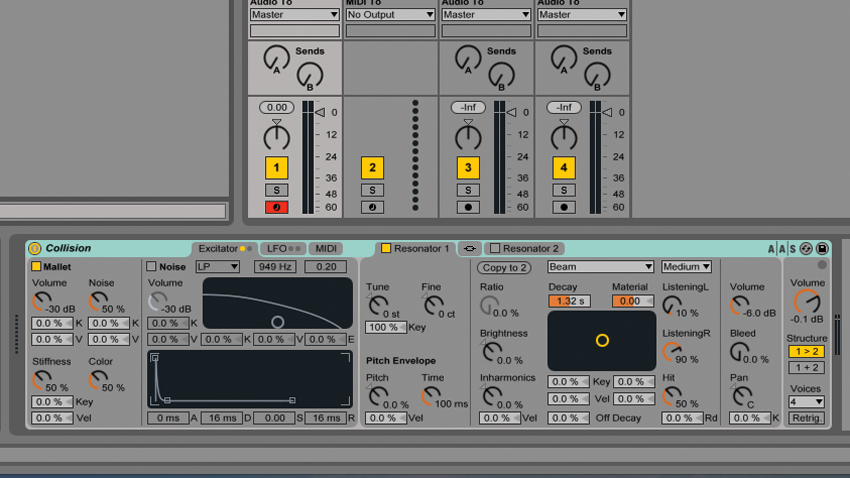The width and height of the screenshot is (850, 478).
Task: Arm track 3 for recording
Action: [x=468, y=207]
